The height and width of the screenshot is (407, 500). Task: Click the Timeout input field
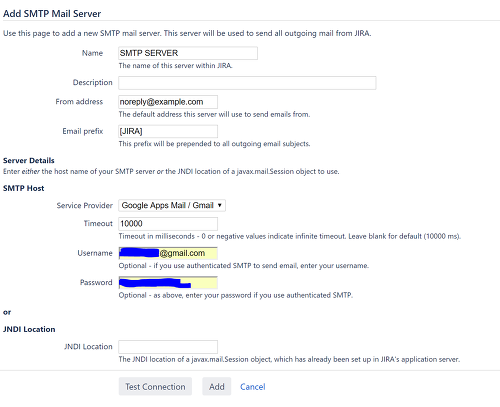[x=168, y=224]
